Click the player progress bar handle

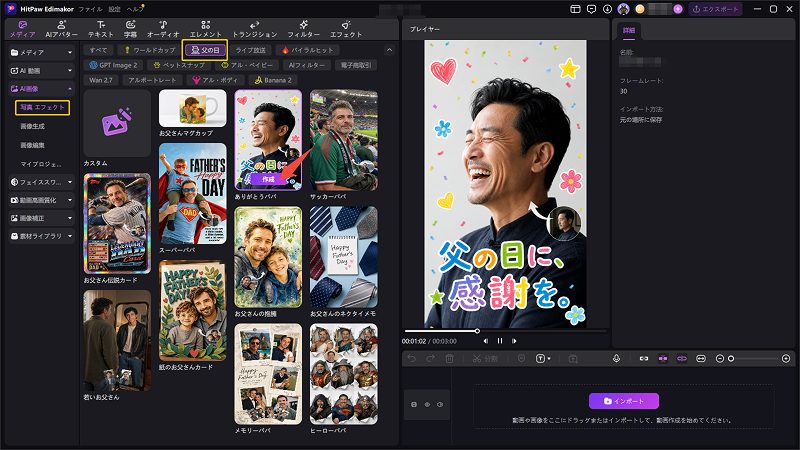[x=478, y=331]
